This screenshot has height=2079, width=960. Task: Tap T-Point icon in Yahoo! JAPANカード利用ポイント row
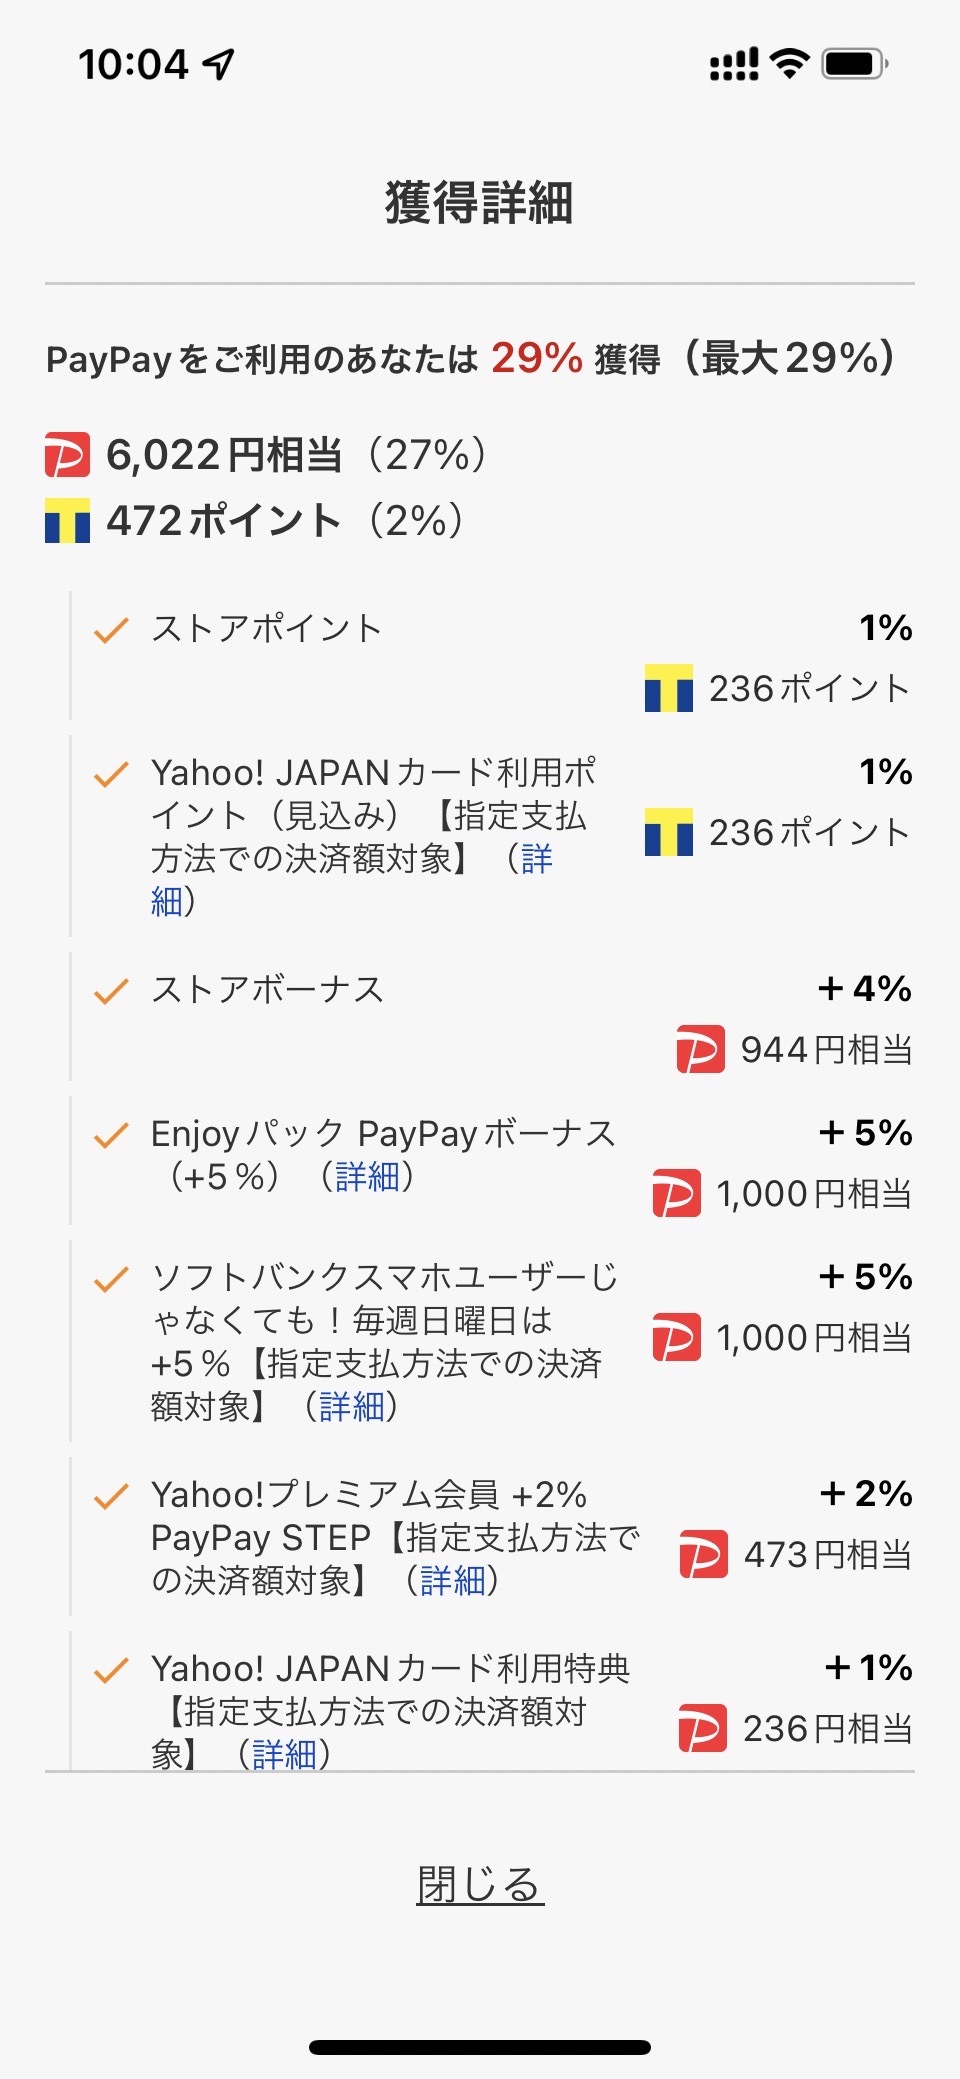tap(668, 832)
